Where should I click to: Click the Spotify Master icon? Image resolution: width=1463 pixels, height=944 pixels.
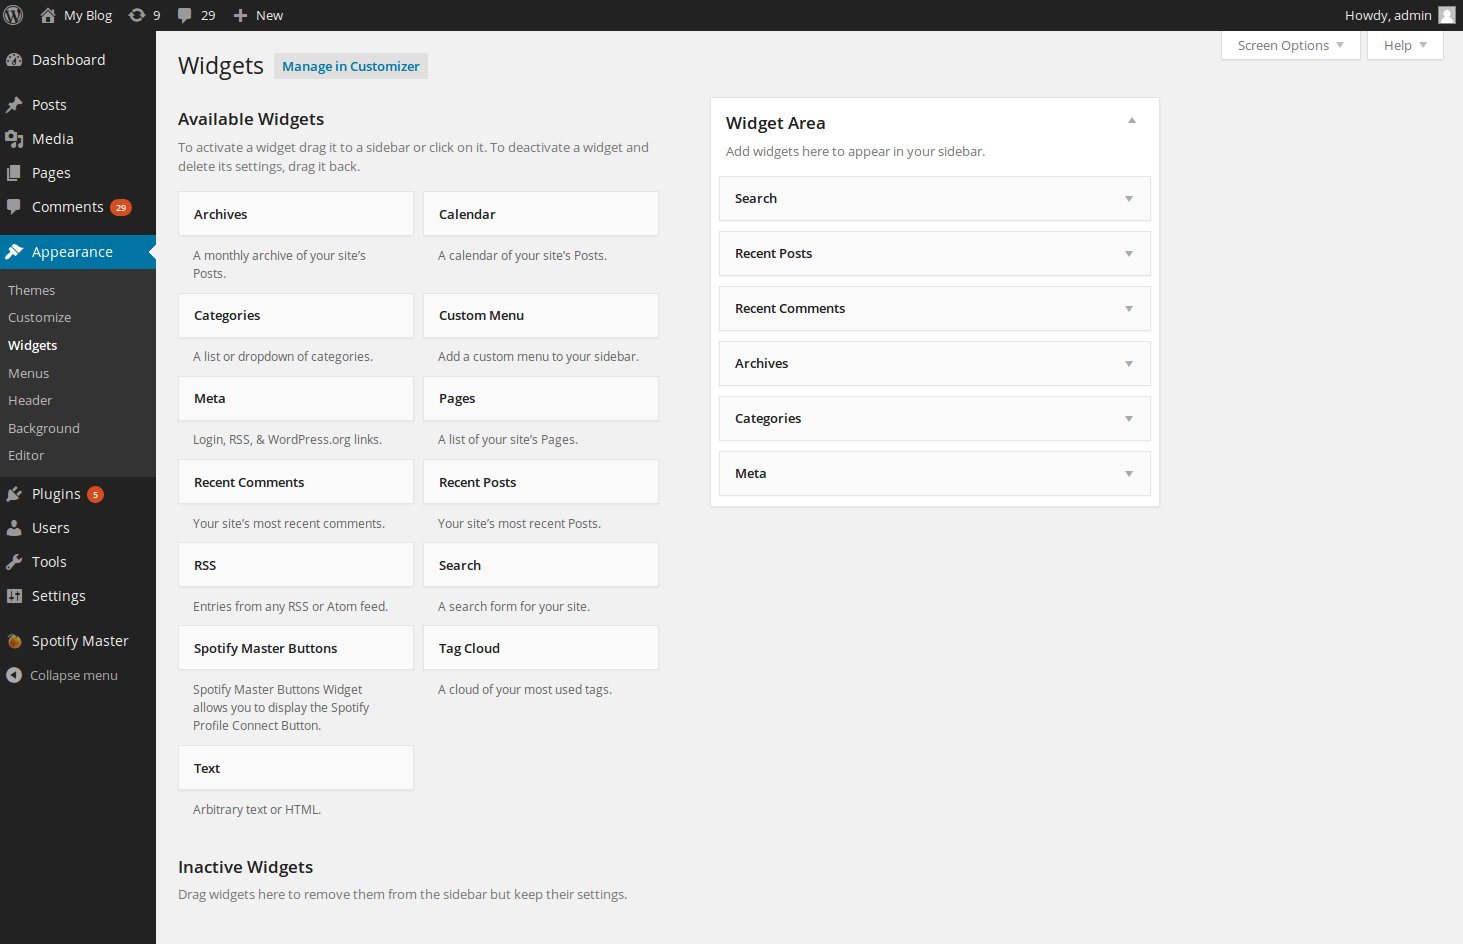14,641
